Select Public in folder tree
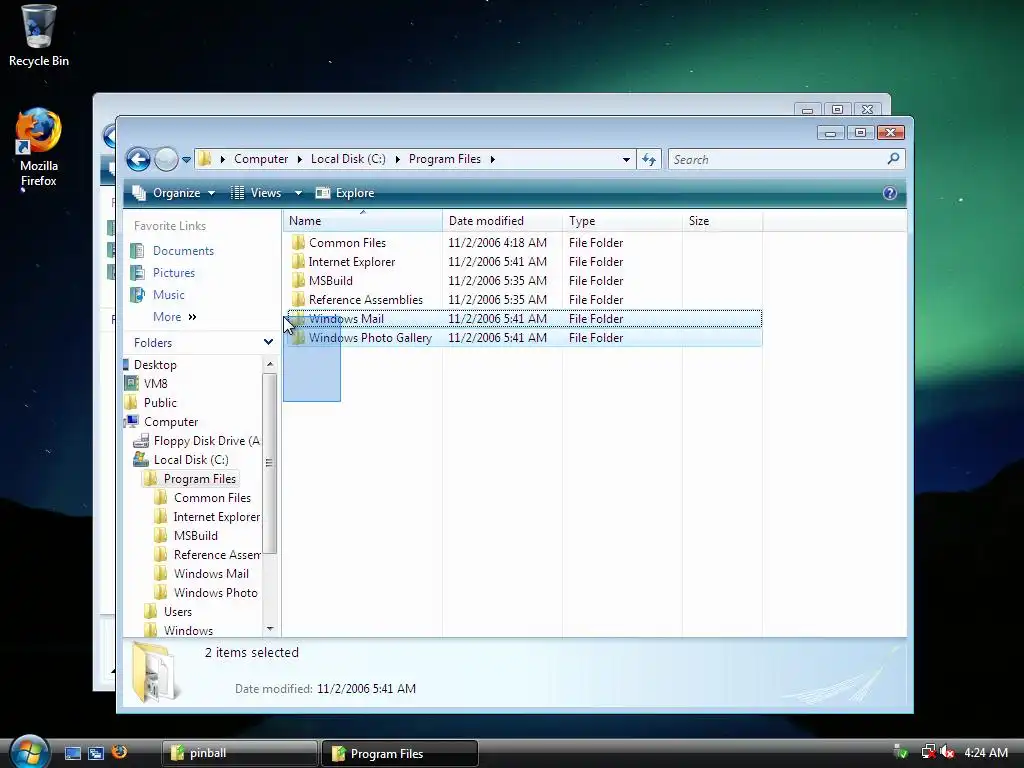The width and height of the screenshot is (1024, 768). [x=160, y=402]
